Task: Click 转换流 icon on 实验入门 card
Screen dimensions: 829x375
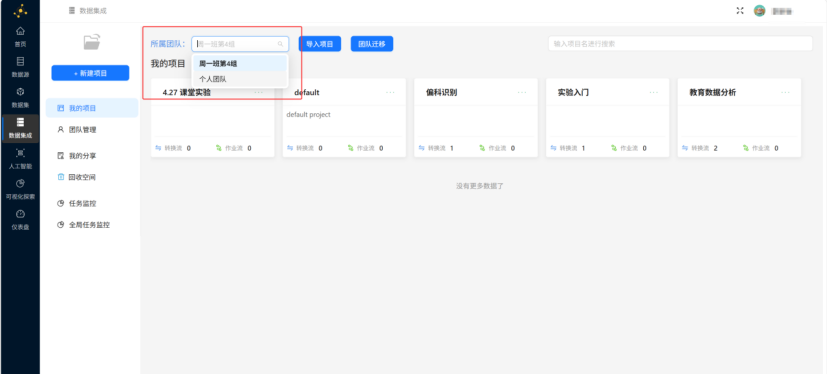Action: click(553, 148)
